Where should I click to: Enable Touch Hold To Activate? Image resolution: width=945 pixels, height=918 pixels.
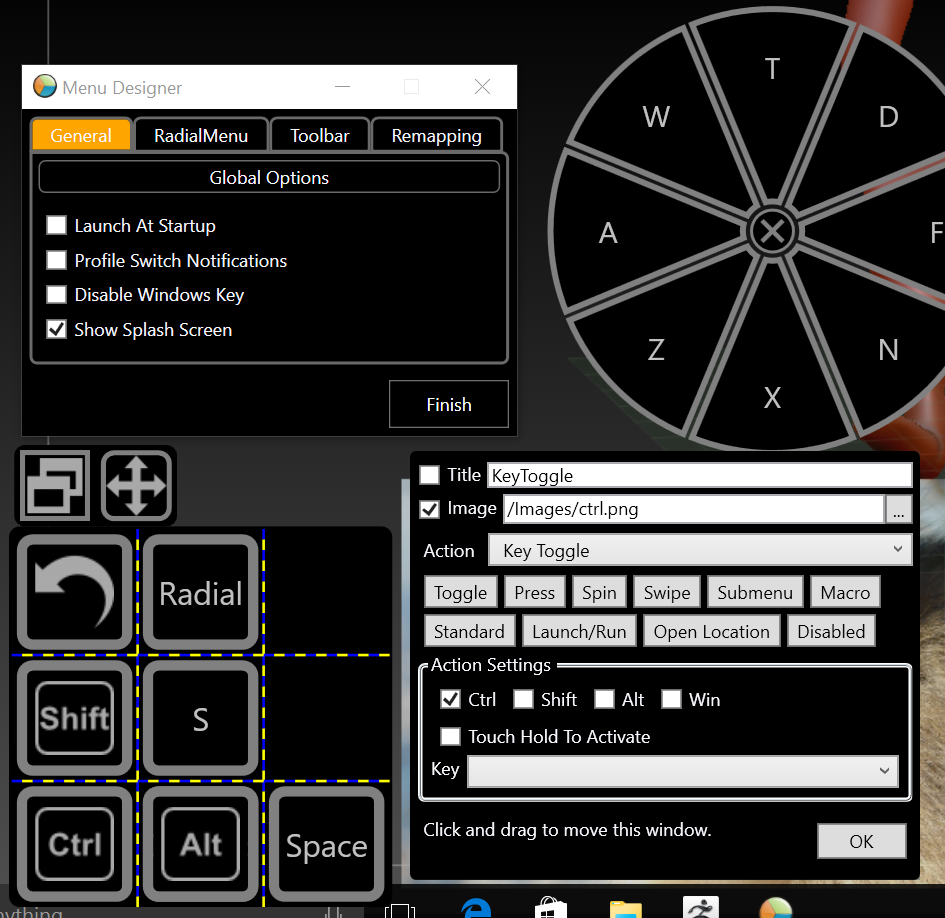(x=450, y=737)
